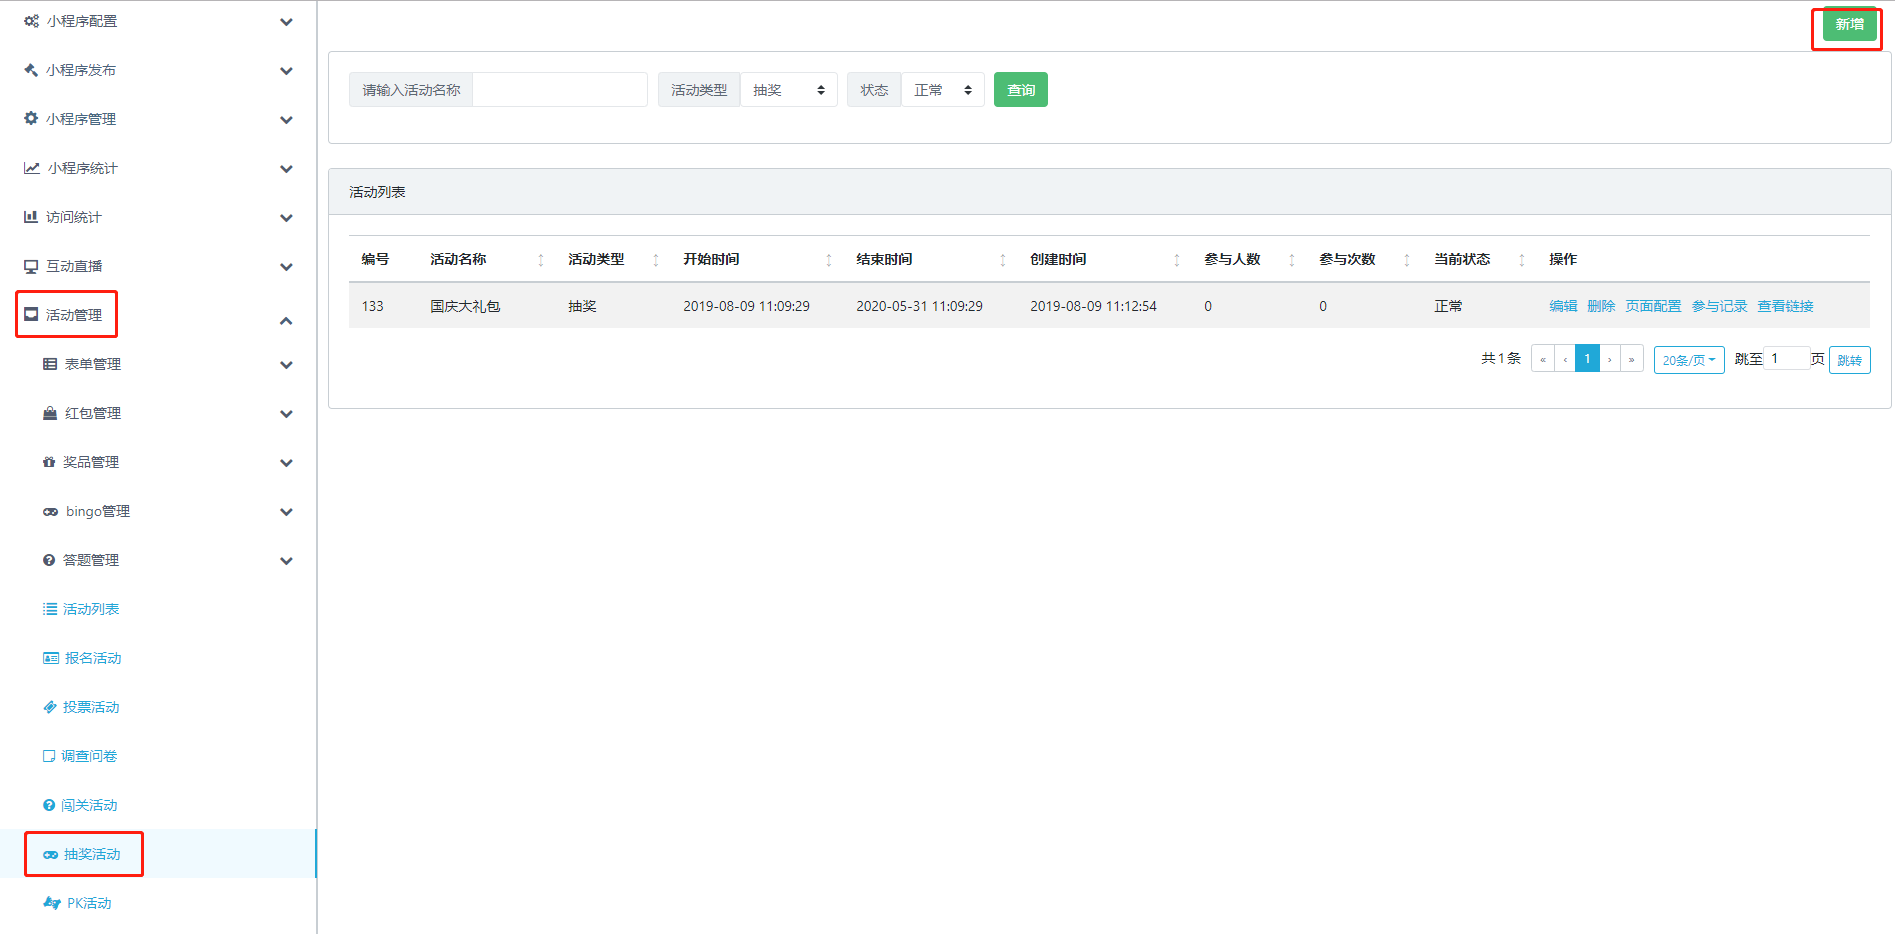Open the 活动类型 dropdown showing 抽奖

pyautogui.click(x=788, y=90)
